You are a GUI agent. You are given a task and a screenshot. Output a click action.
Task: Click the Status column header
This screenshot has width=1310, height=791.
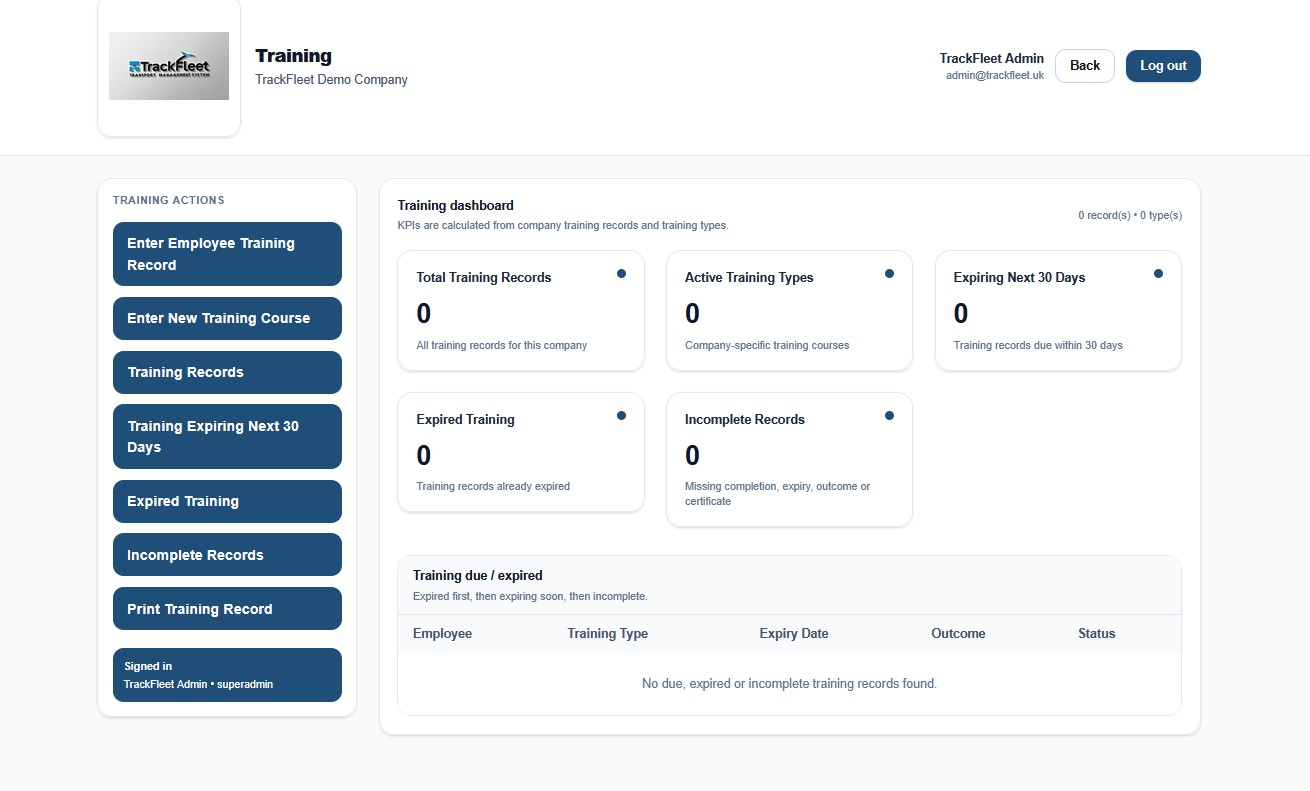pos(1096,633)
